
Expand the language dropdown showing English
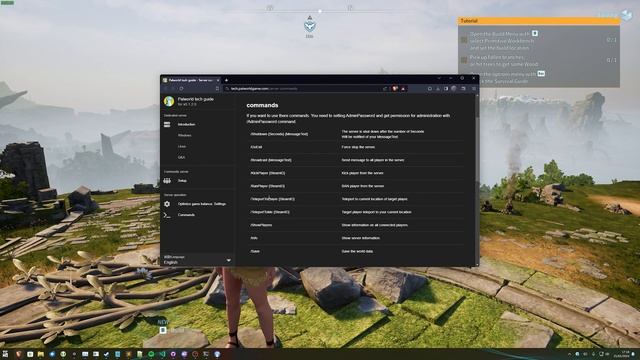coord(198,260)
